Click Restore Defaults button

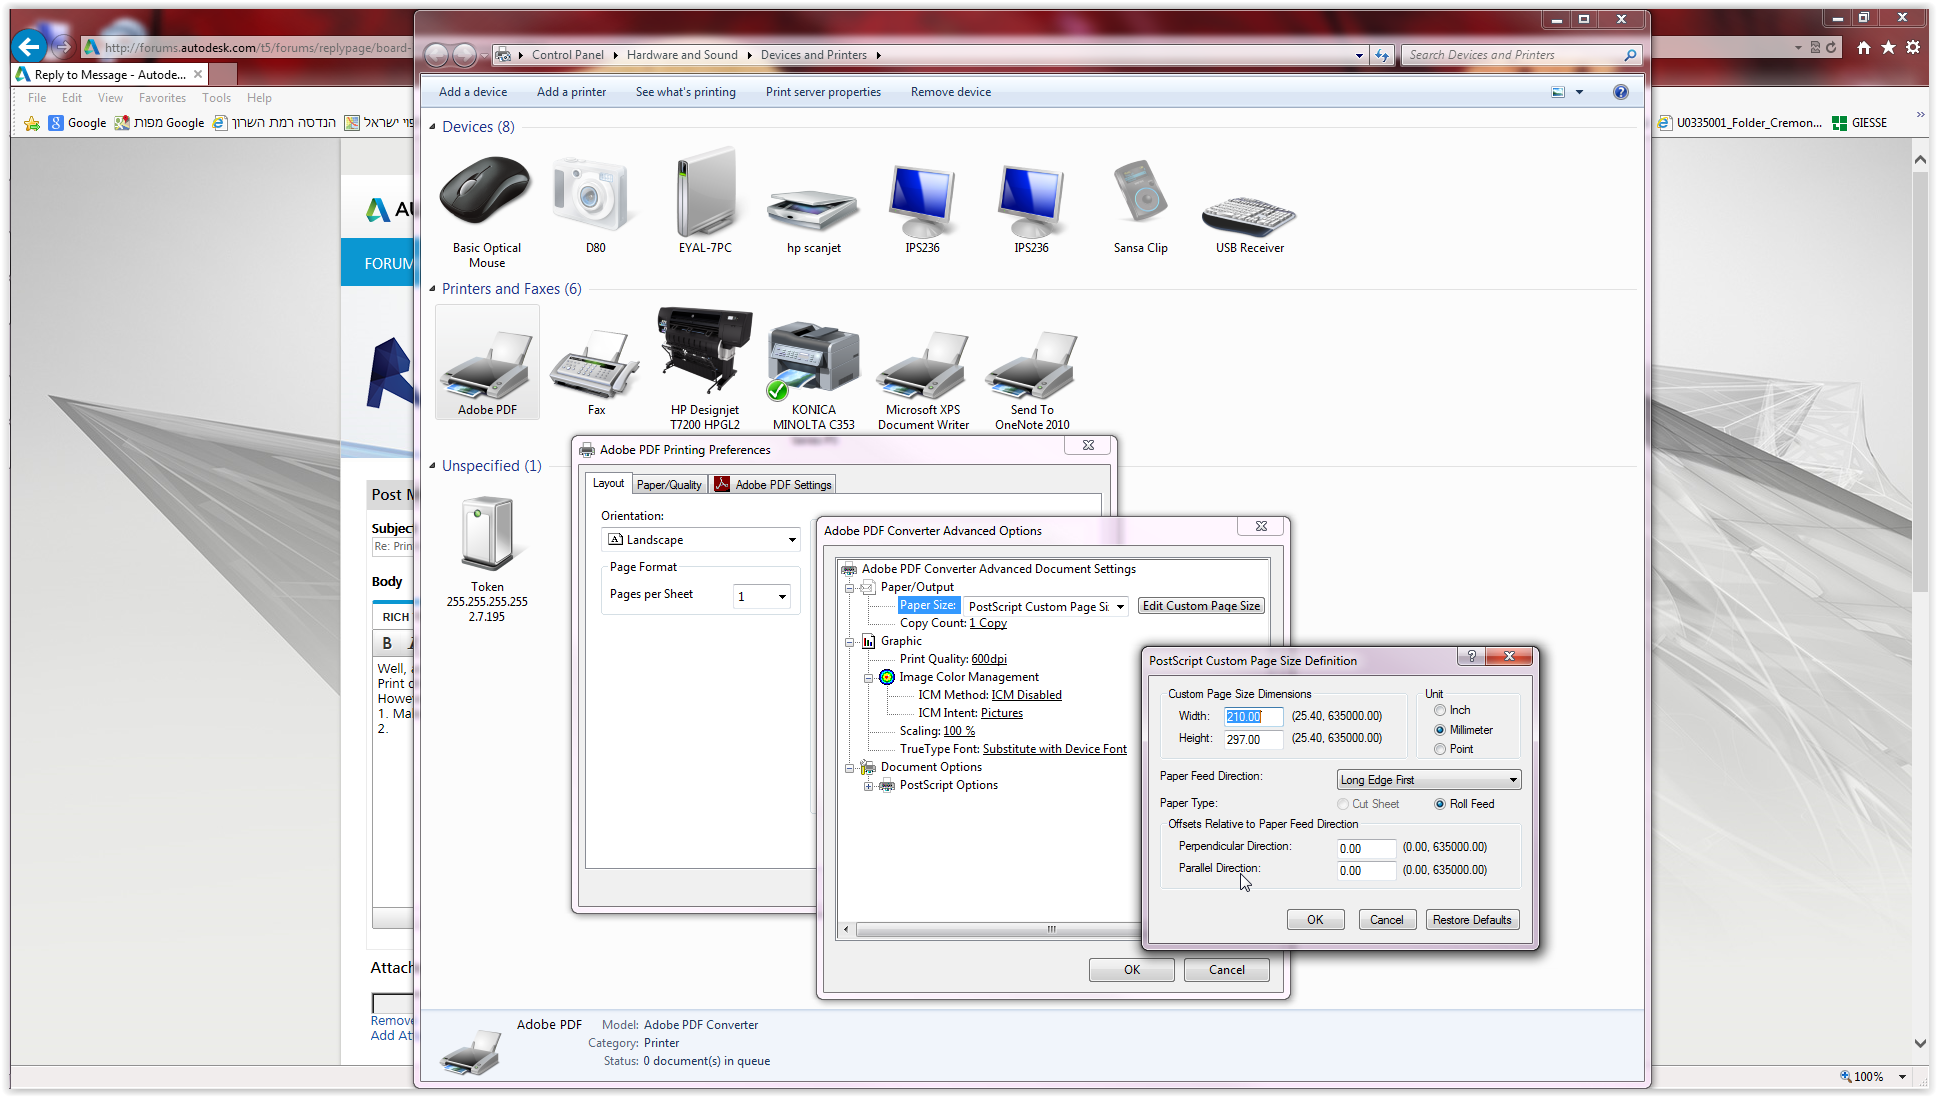pos(1472,920)
